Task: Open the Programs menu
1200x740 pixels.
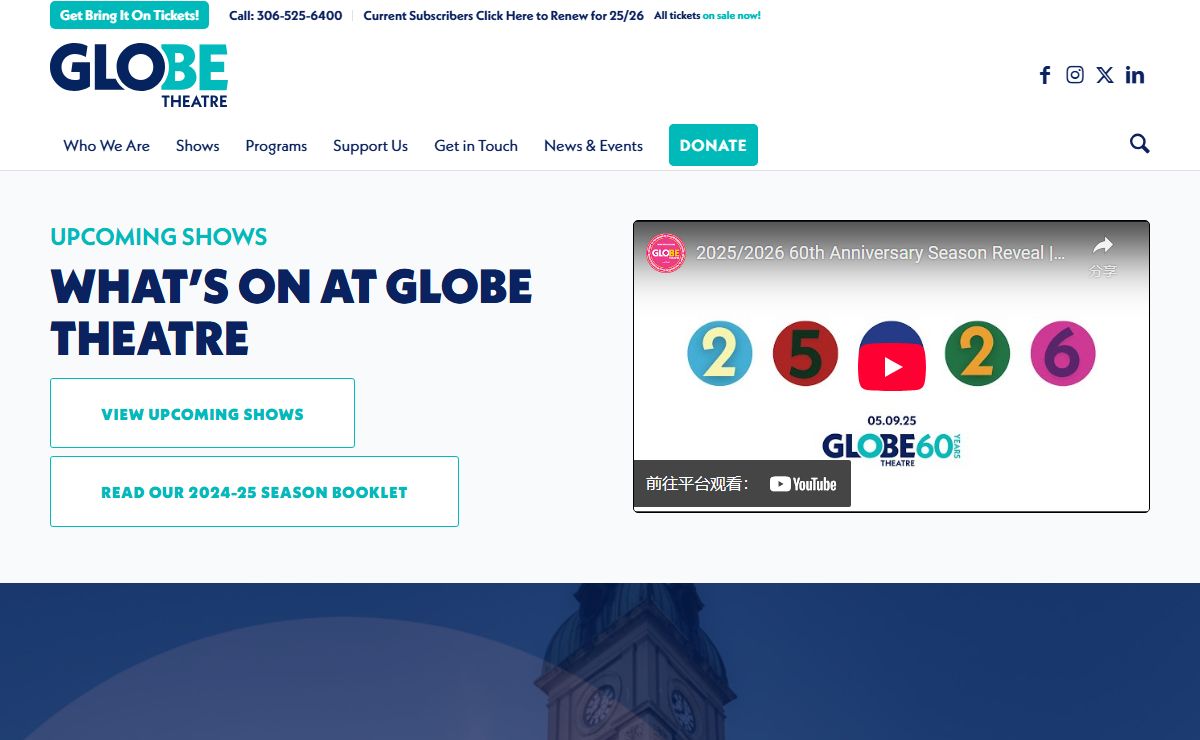Action: point(276,146)
